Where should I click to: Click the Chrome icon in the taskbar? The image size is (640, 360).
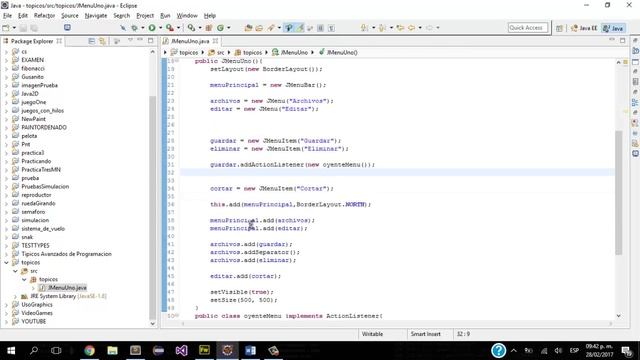tap(89, 350)
